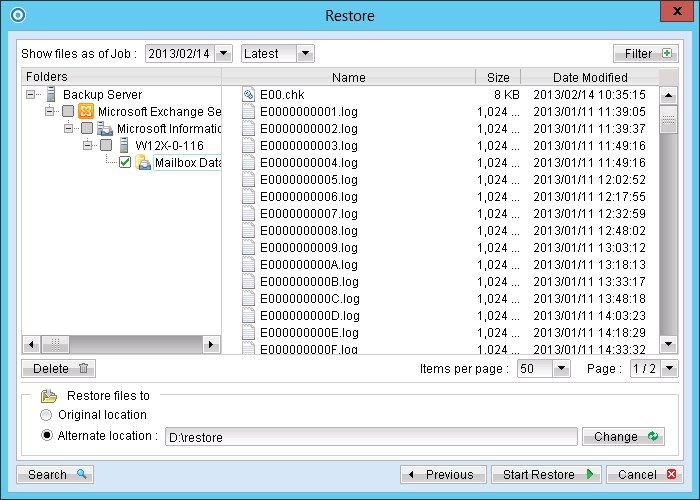Sort files by Date Modified column header

tap(590, 77)
